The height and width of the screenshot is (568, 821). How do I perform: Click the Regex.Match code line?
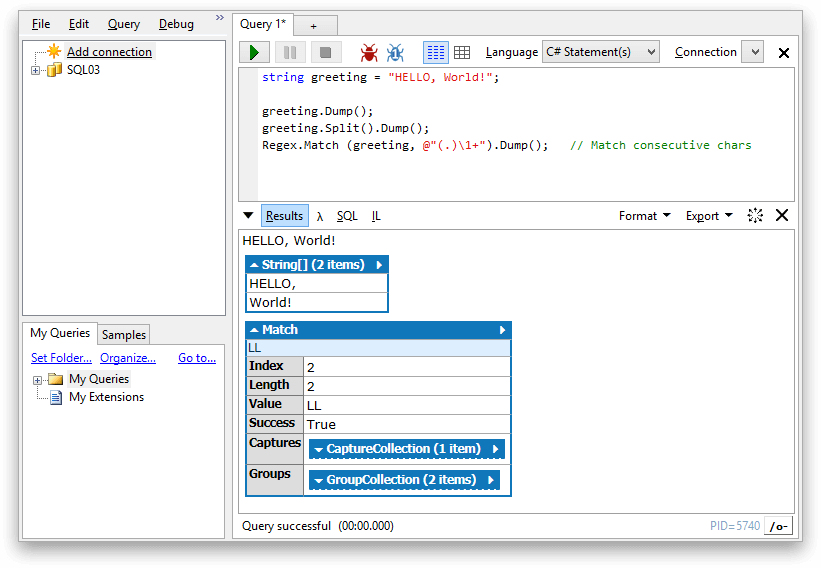506,146
